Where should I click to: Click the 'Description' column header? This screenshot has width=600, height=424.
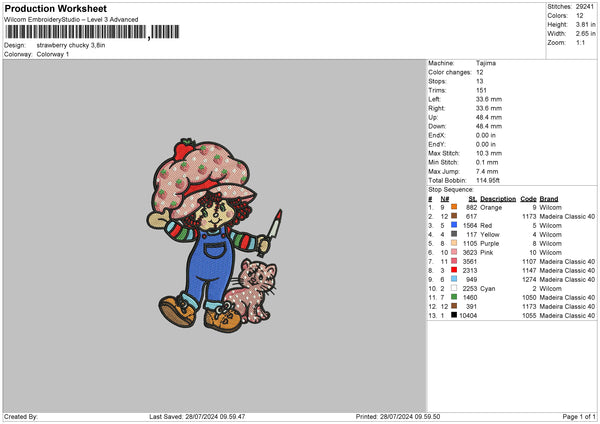(x=498, y=199)
